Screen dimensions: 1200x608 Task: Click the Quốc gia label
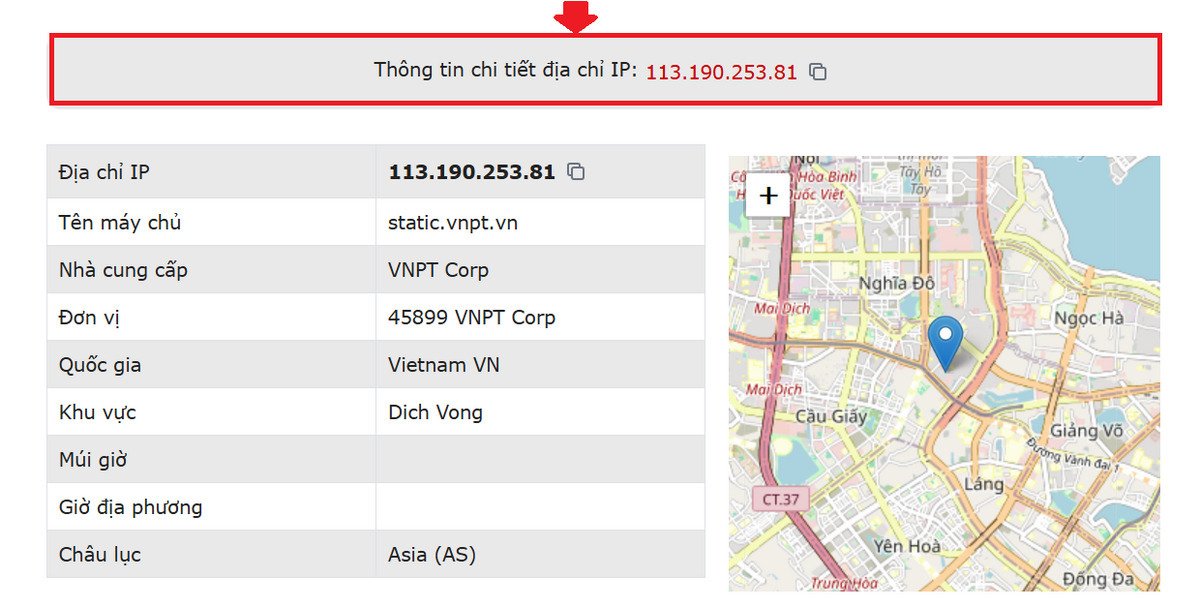click(x=100, y=365)
